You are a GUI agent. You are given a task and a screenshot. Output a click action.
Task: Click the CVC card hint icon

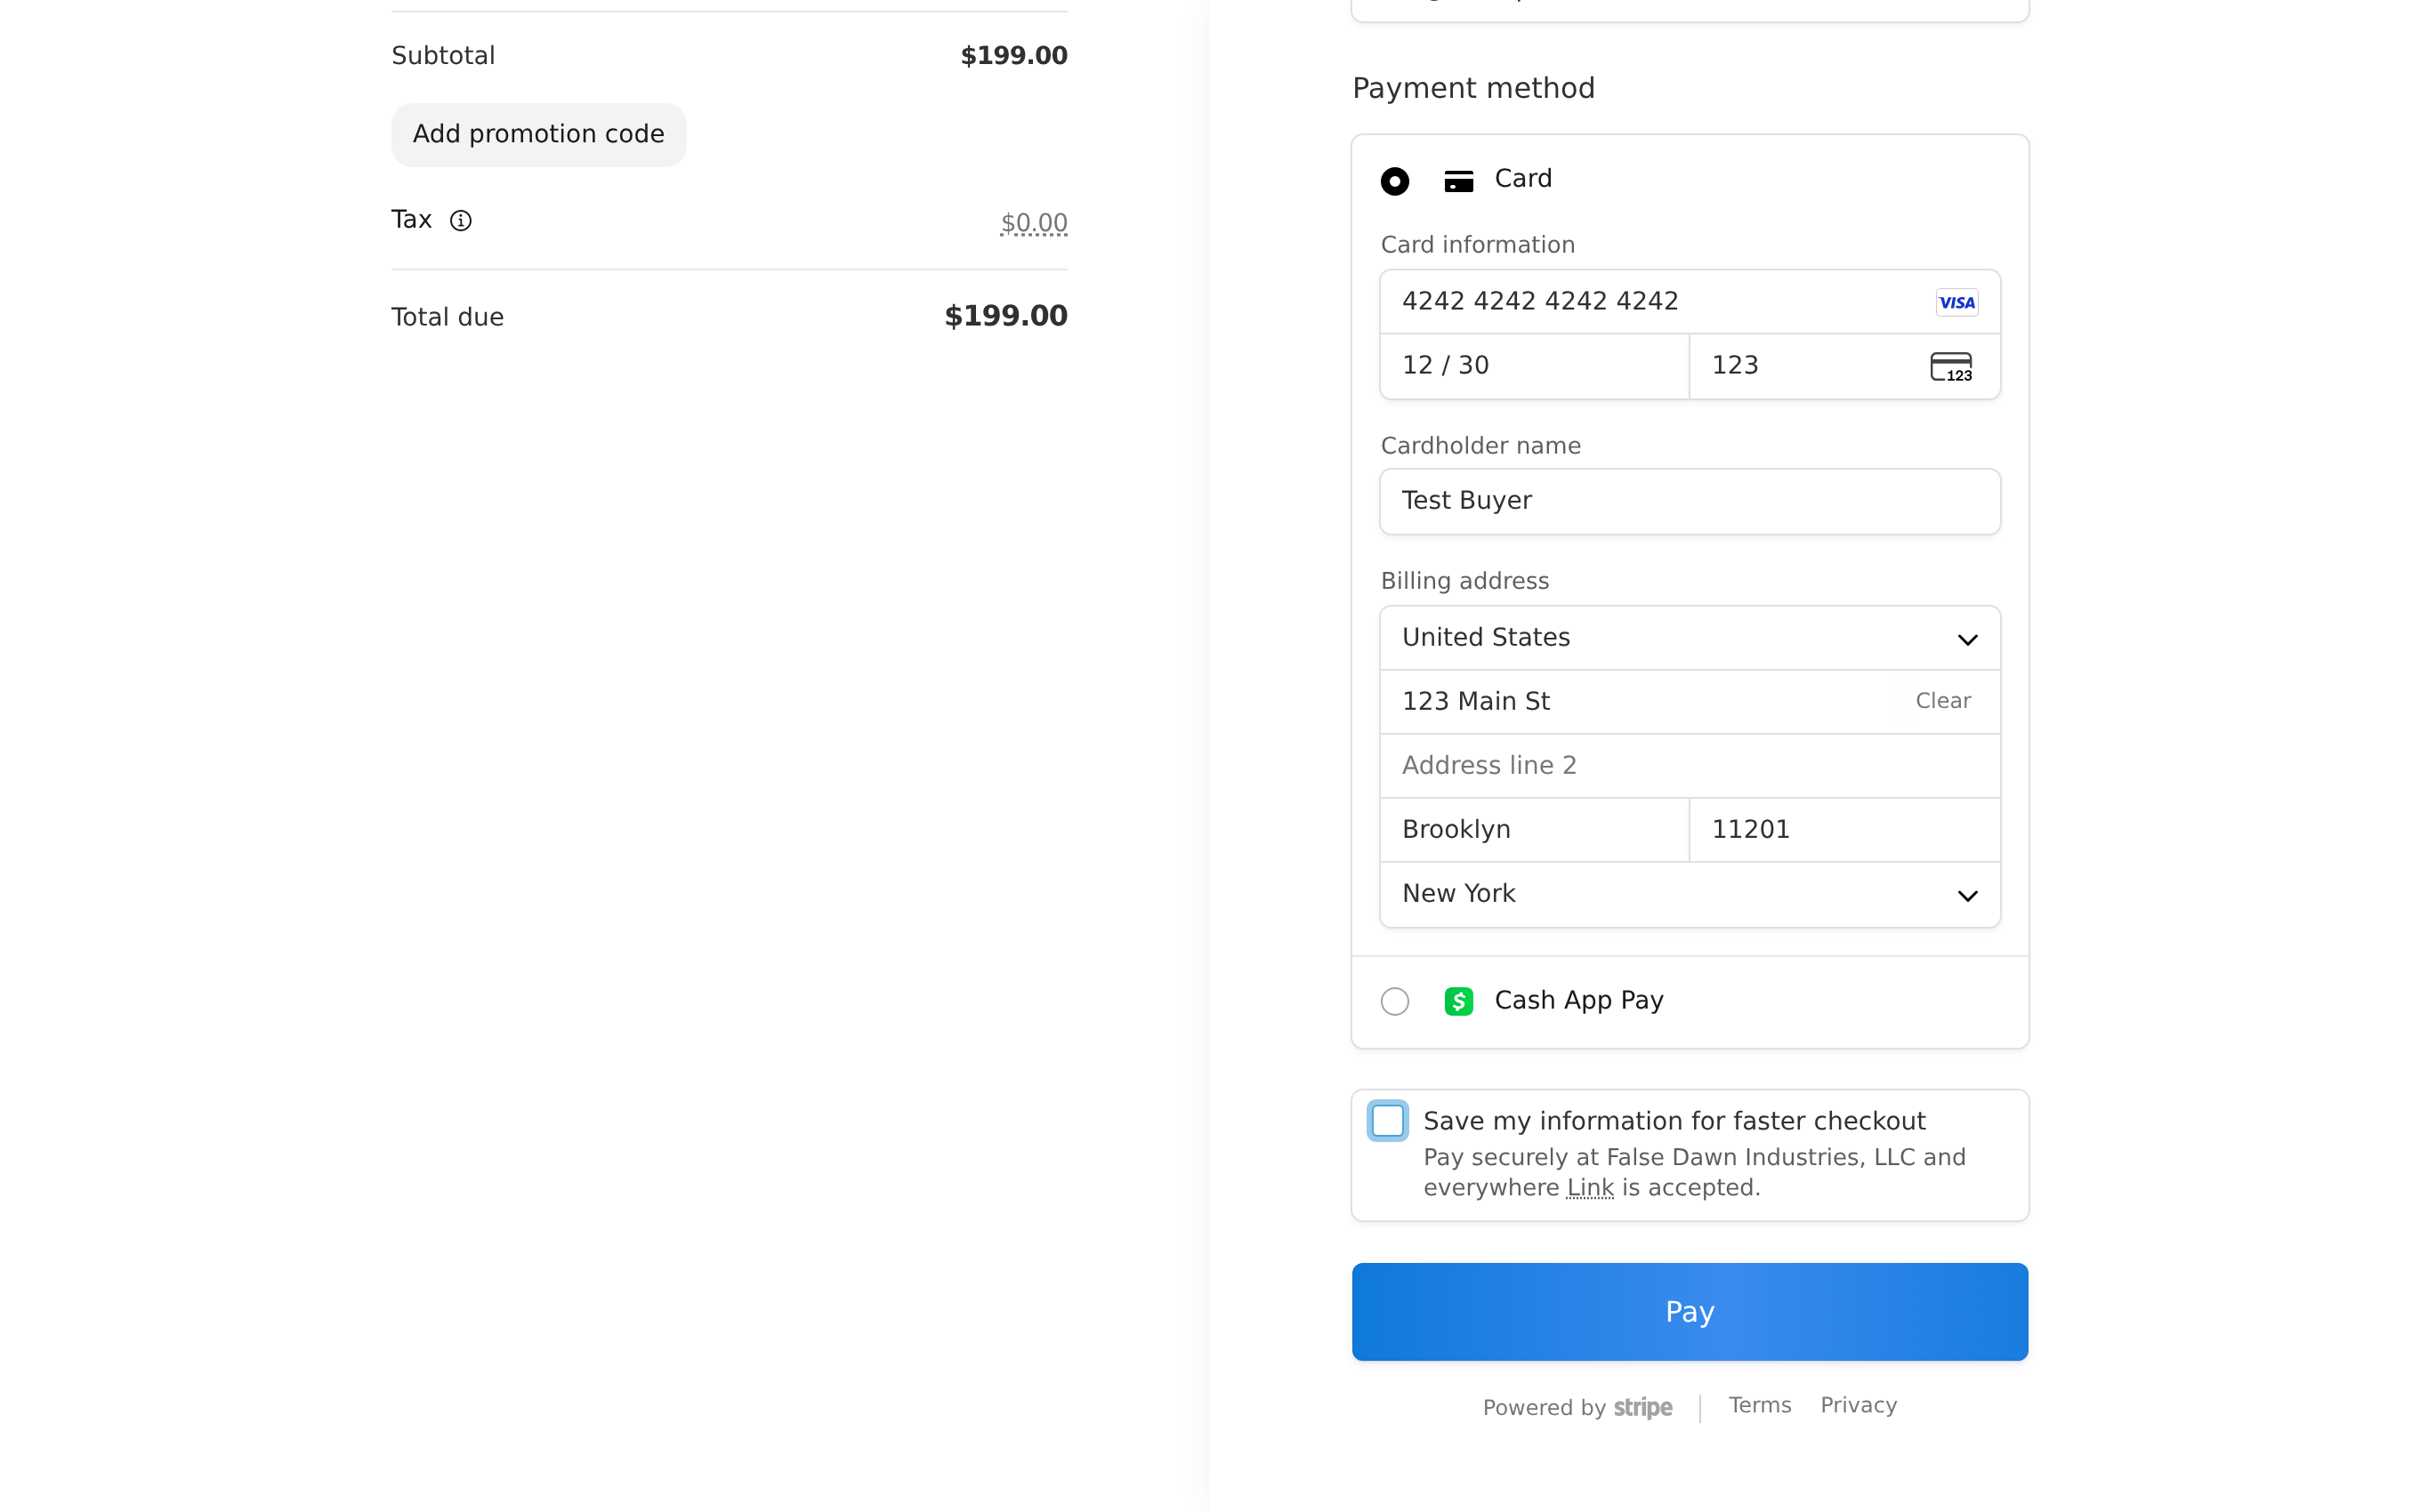point(1951,367)
